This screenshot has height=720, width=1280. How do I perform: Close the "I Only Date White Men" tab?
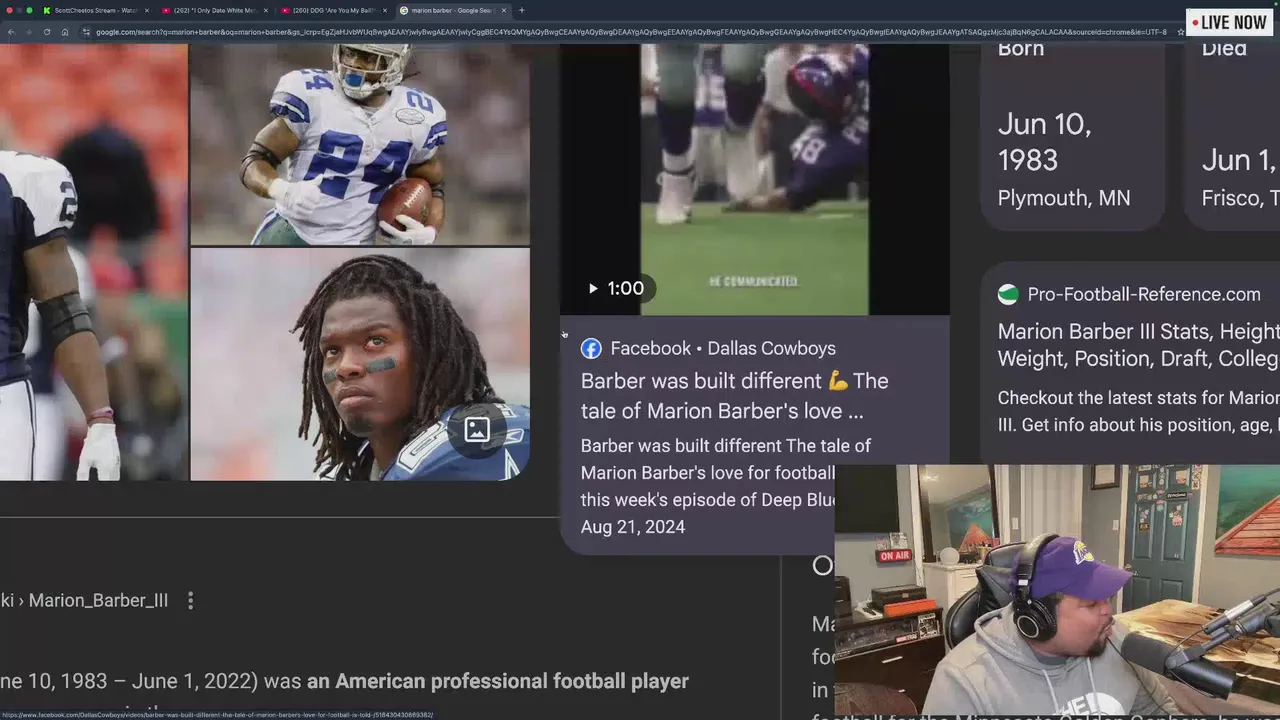click(x=266, y=10)
